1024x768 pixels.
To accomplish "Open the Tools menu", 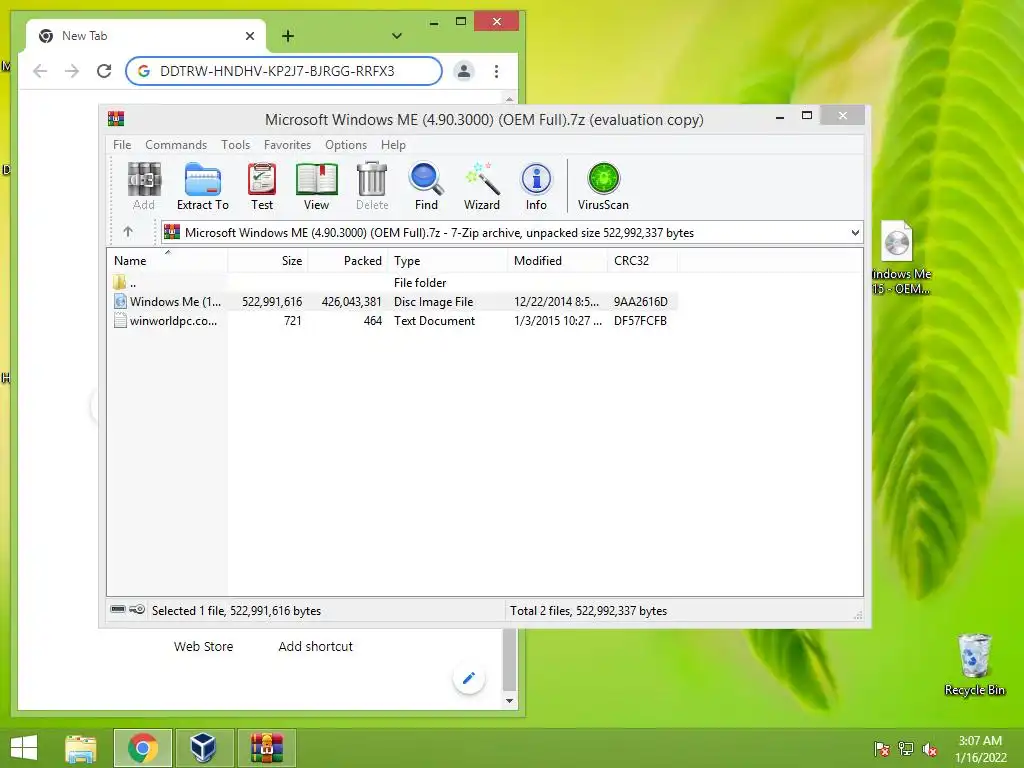I will click(x=235, y=145).
